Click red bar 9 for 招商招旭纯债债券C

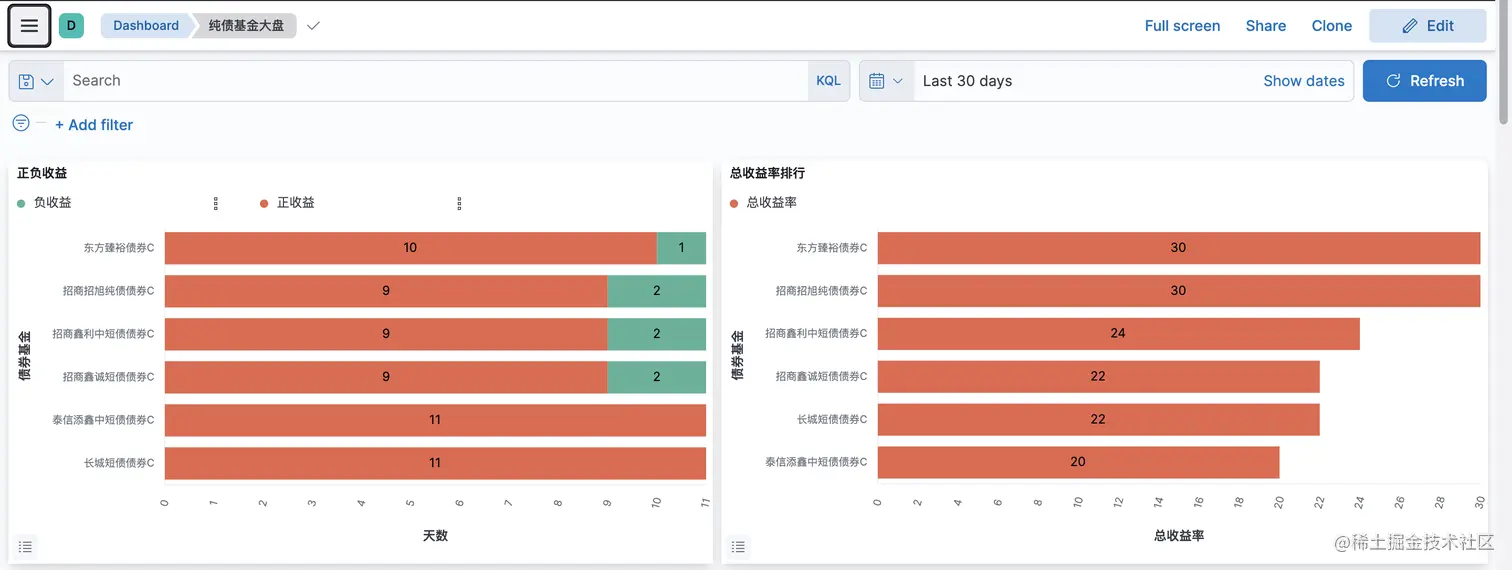coord(386,291)
